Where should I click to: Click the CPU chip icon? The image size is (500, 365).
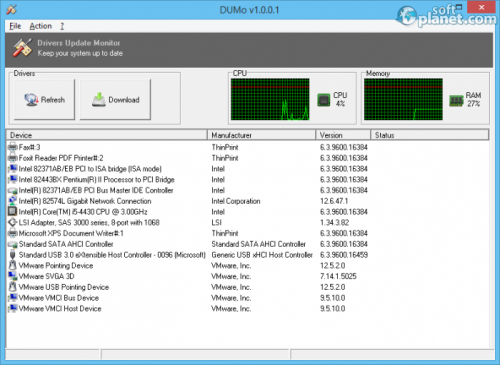pos(324,100)
